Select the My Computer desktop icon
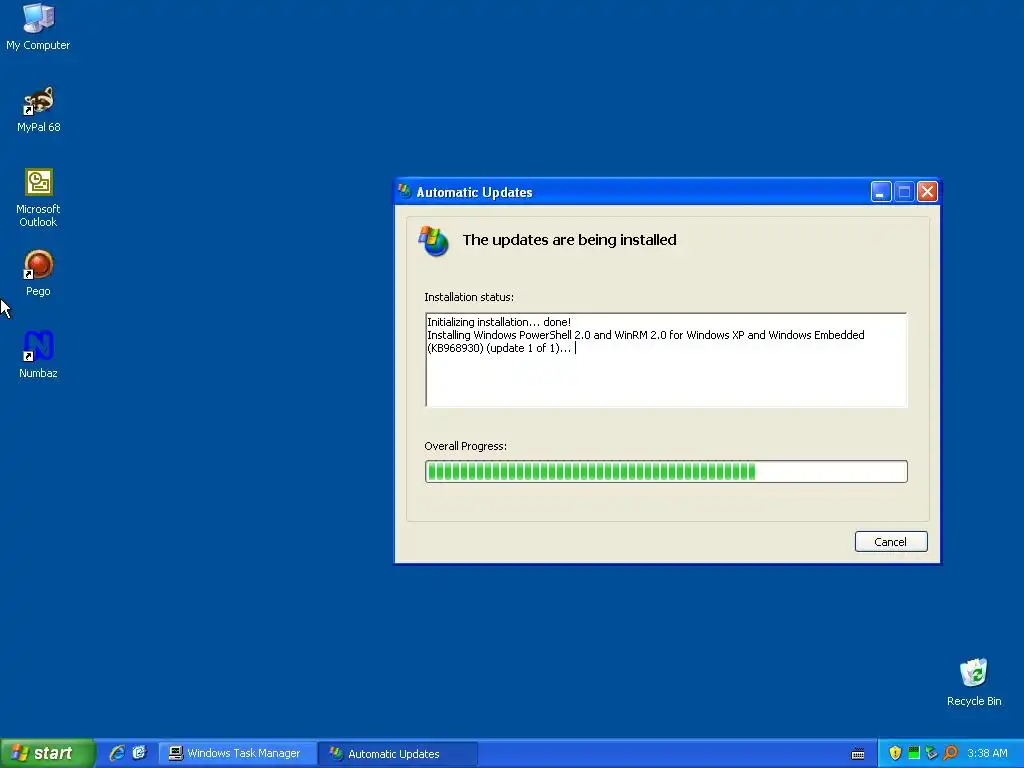Screen dimensions: 1024x768 (38, 26)
